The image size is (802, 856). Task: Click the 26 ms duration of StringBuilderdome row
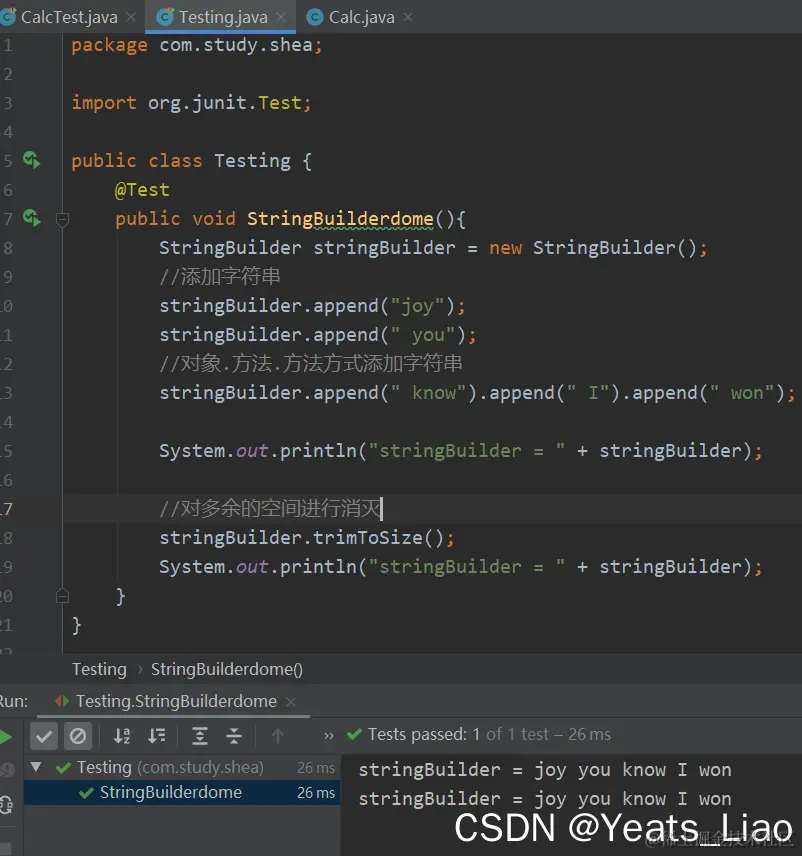pos(316,792)
